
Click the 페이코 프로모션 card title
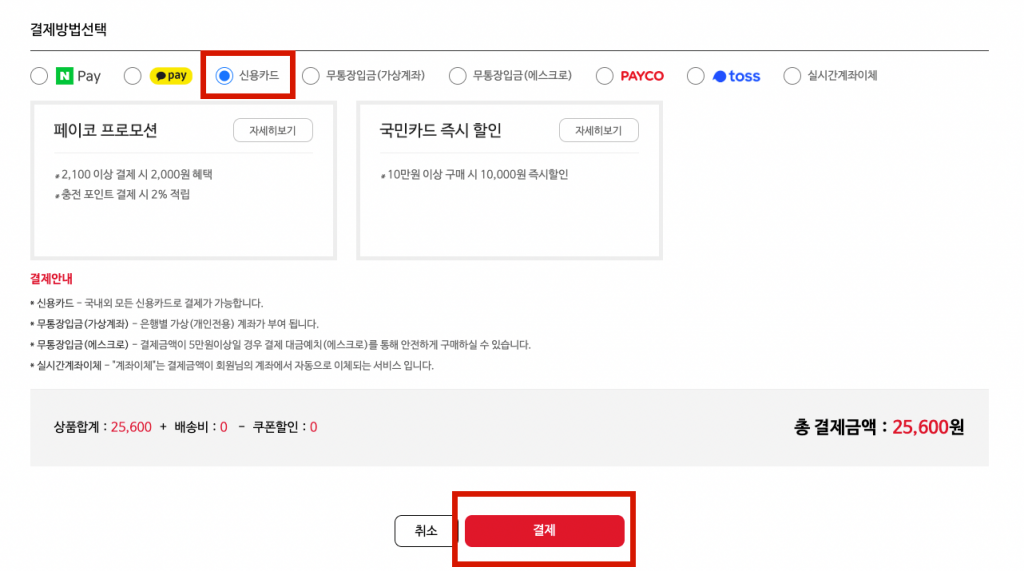(106, 131)
